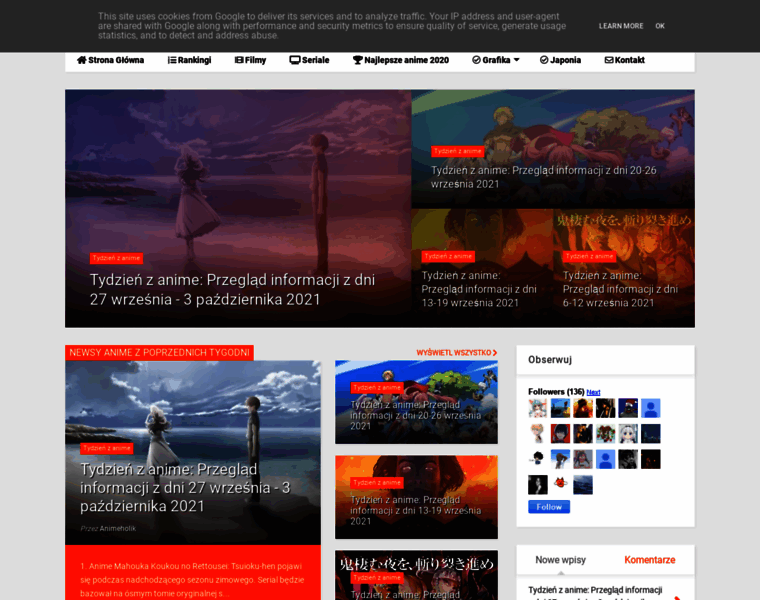The width and height of the screenshot is (760, 600).
Task: Click the trophy icon beside Najlepsze anime 2020
Action: (x=358, y=60)
